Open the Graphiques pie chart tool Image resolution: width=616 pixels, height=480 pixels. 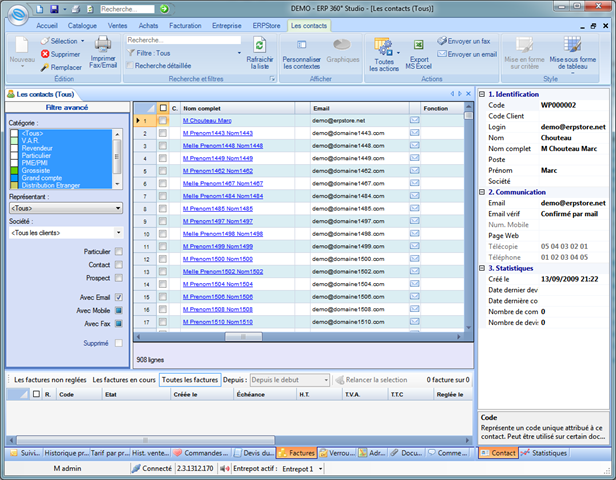[x=342, y=45]
